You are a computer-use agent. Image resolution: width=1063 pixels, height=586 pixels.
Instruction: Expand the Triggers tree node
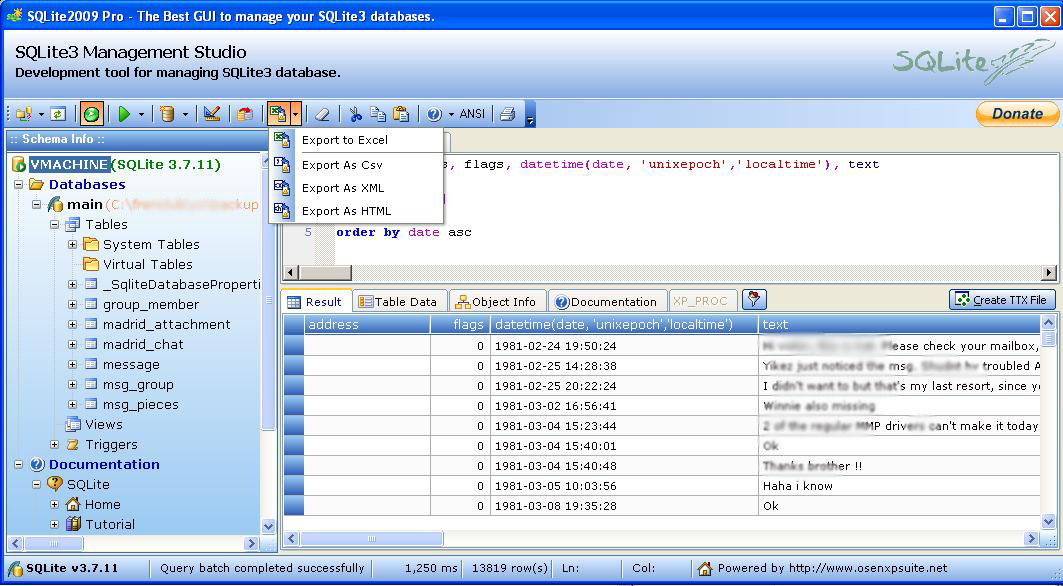click(54, 444)
